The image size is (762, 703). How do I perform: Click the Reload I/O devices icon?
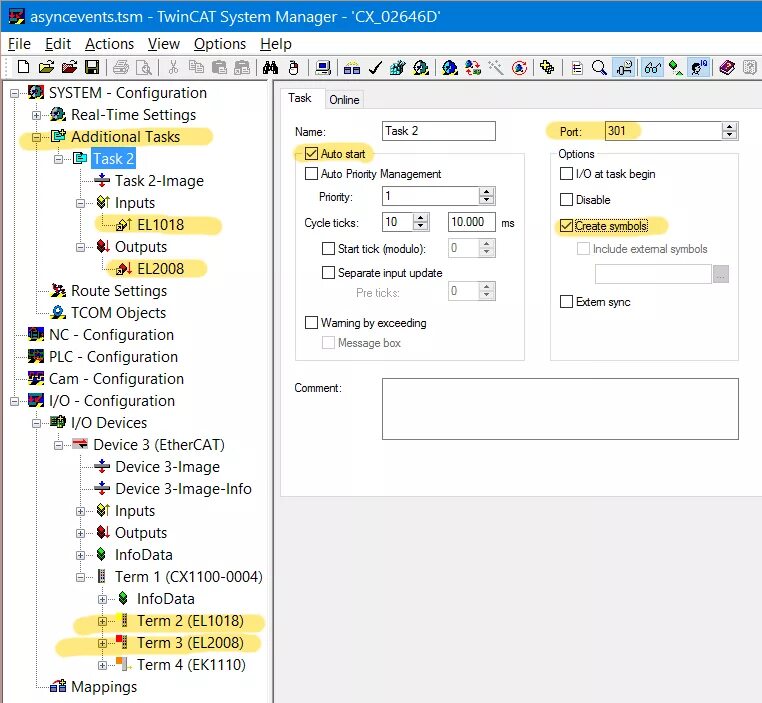[x=472, y=68]
